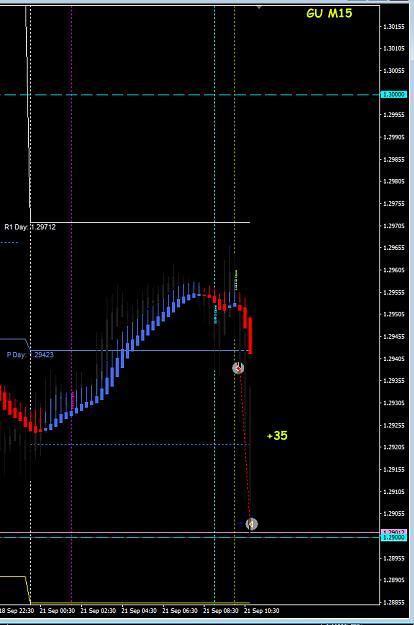Click the 1.29605 price axis label
The height and width of the screenshot is (625, 414).
pos(394,270)
